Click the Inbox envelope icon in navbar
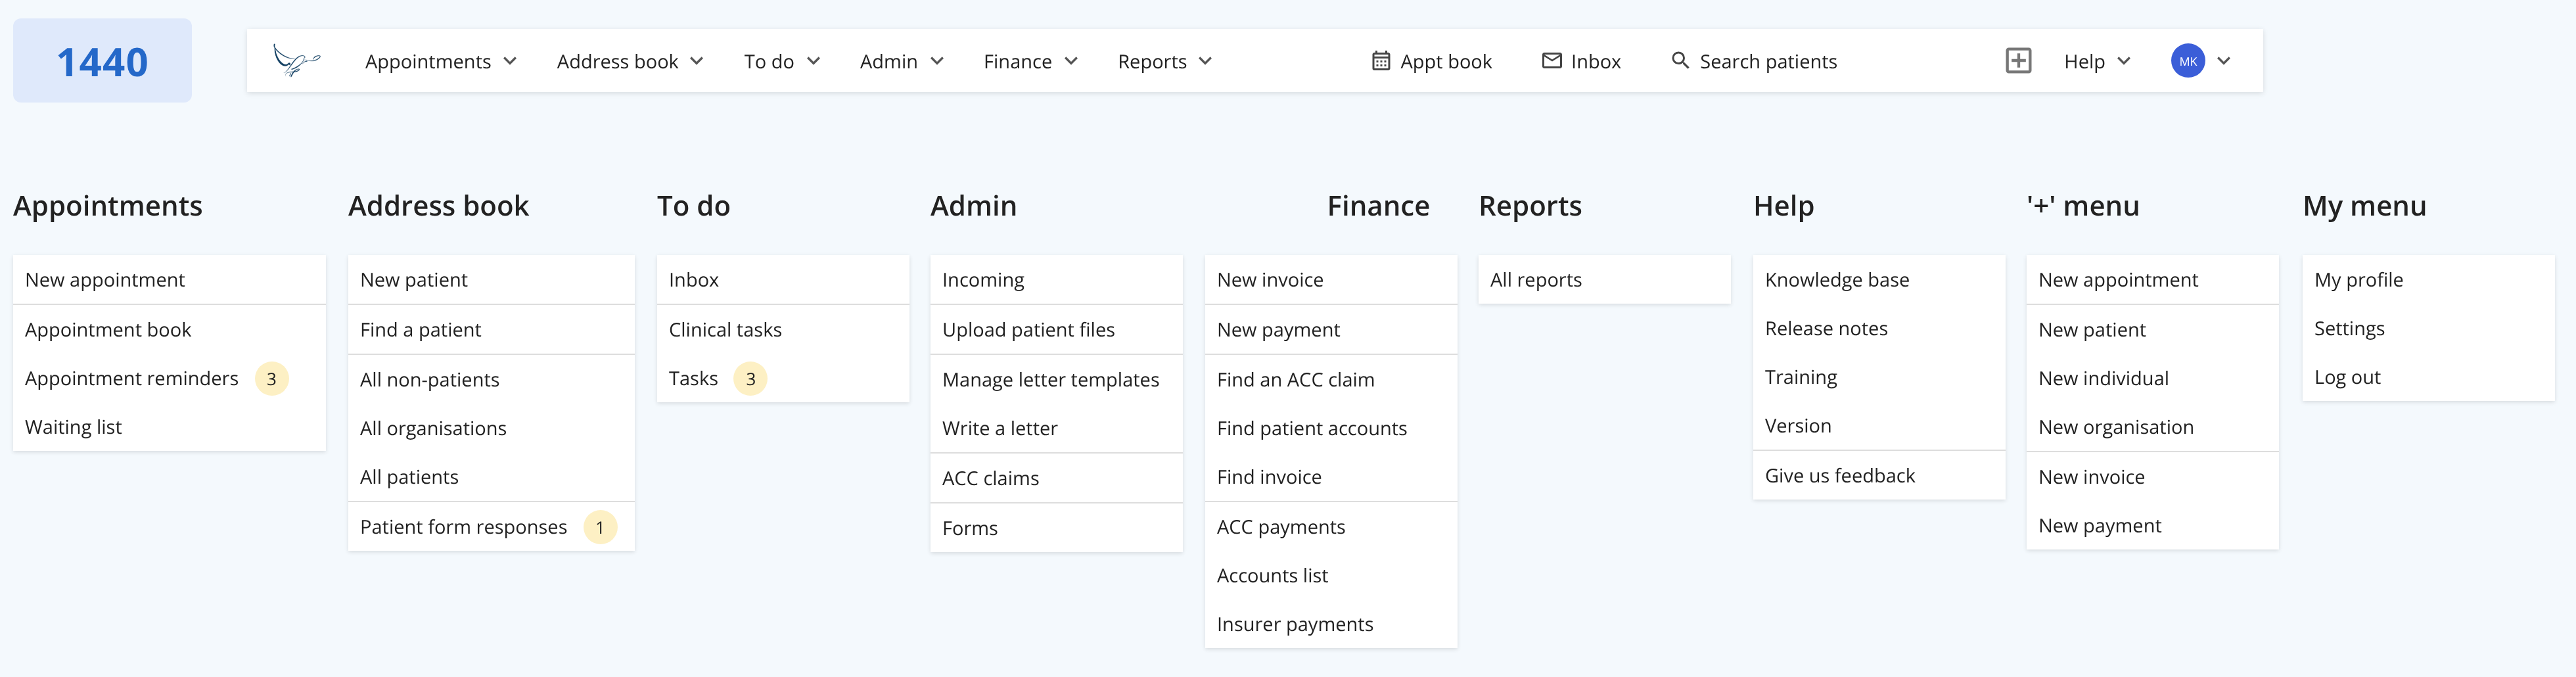2576x677 pixels. click(1551, 61)
